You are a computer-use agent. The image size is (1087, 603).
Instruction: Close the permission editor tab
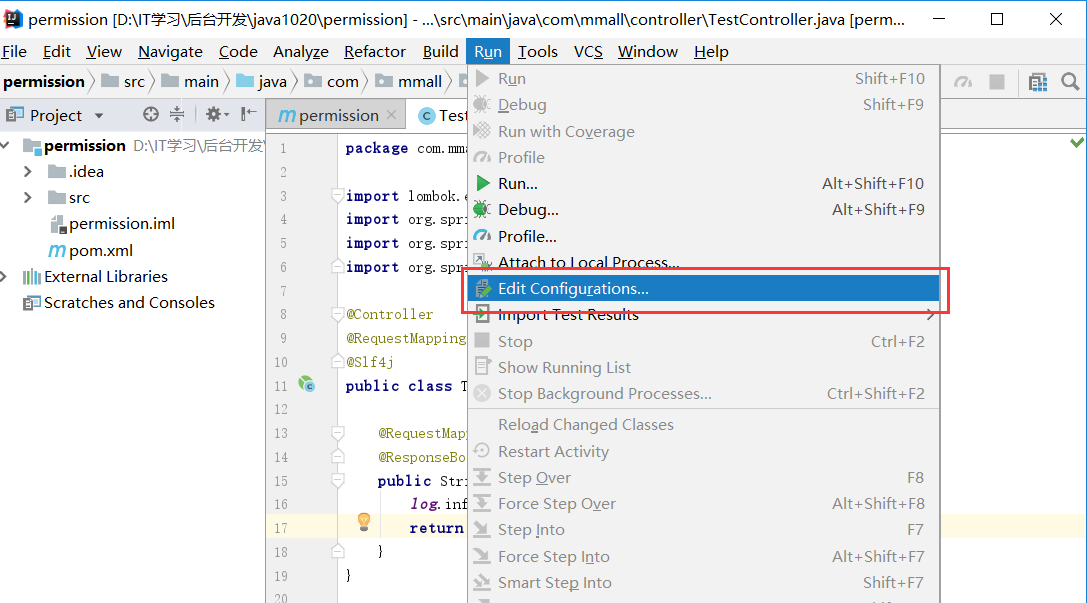click(392, 115)
